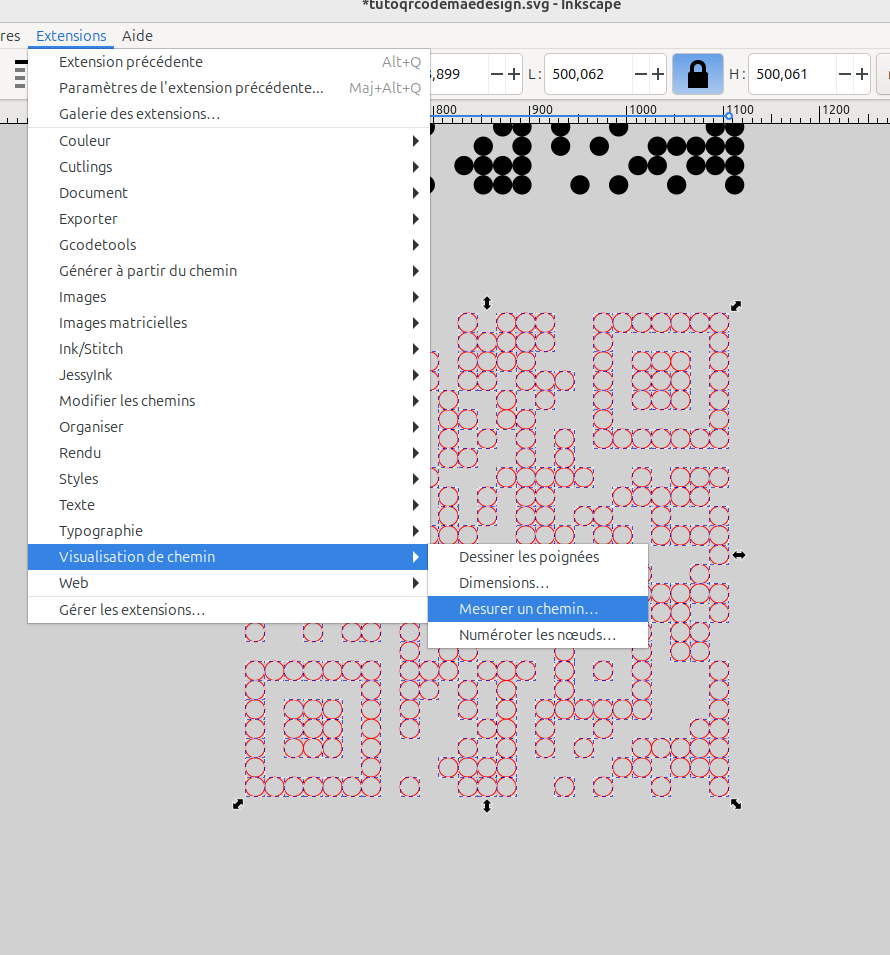Click into the L width input field
890x955 pixels.
(588, 74)
